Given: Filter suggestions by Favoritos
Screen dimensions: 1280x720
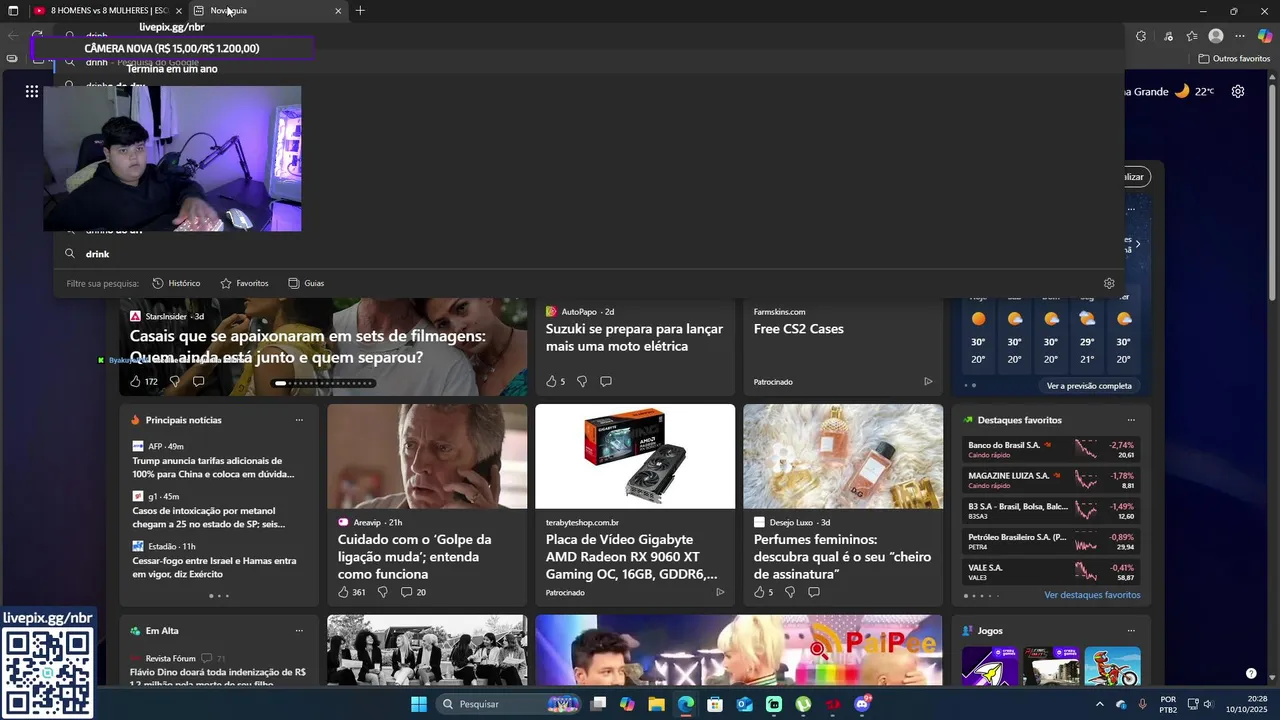Looking at the screenshot, I should tap(244, 283).
